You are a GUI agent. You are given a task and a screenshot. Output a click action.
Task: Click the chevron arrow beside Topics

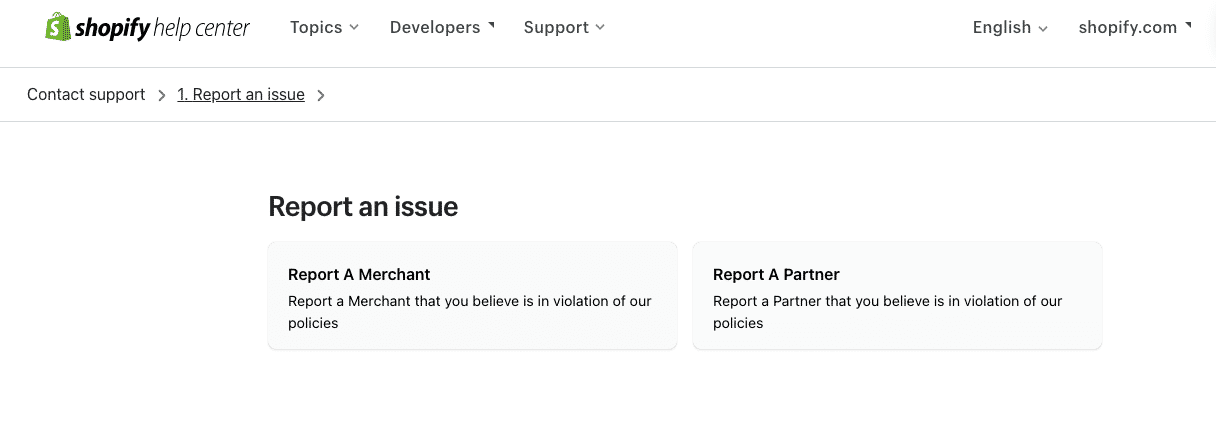coord(354,28)
